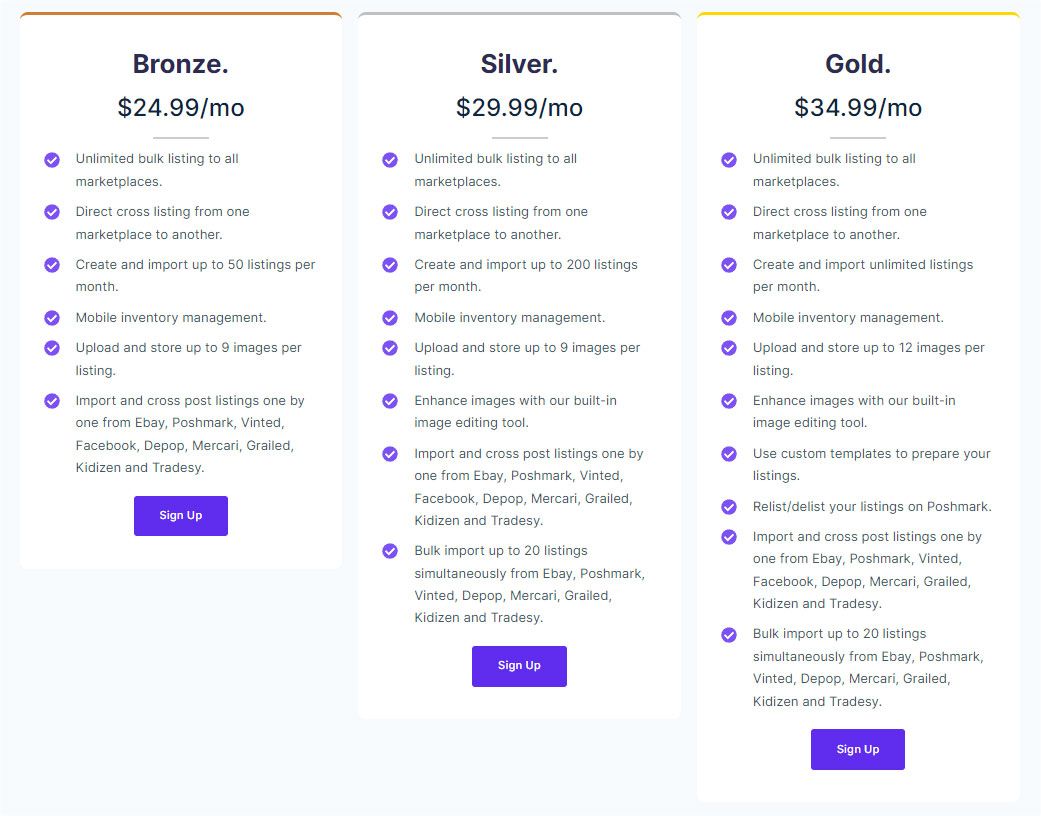Select the checkmark beside Gold custom templates feature
This screenshot has width=1041, height=816.
tap(729, 454)
